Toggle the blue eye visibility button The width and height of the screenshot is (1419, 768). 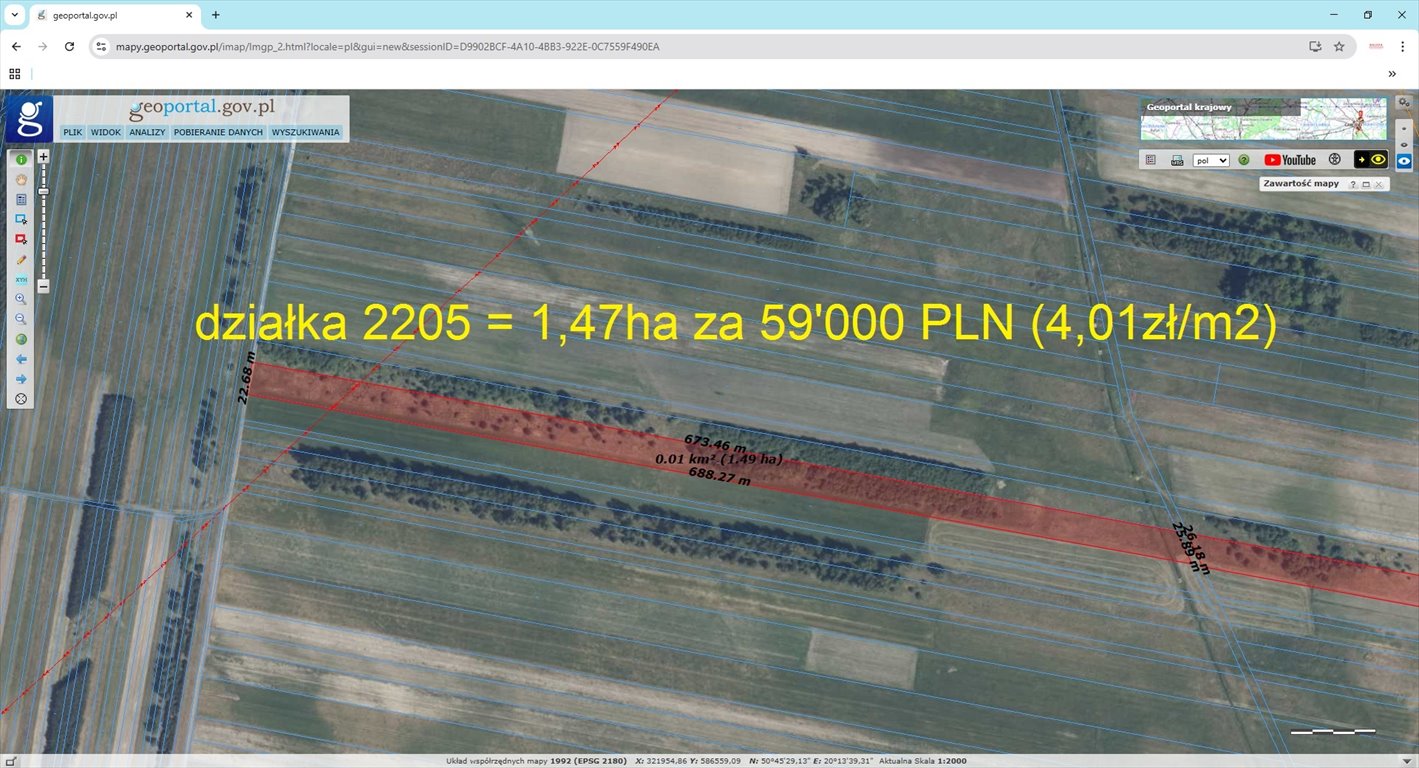(1404, 160)
